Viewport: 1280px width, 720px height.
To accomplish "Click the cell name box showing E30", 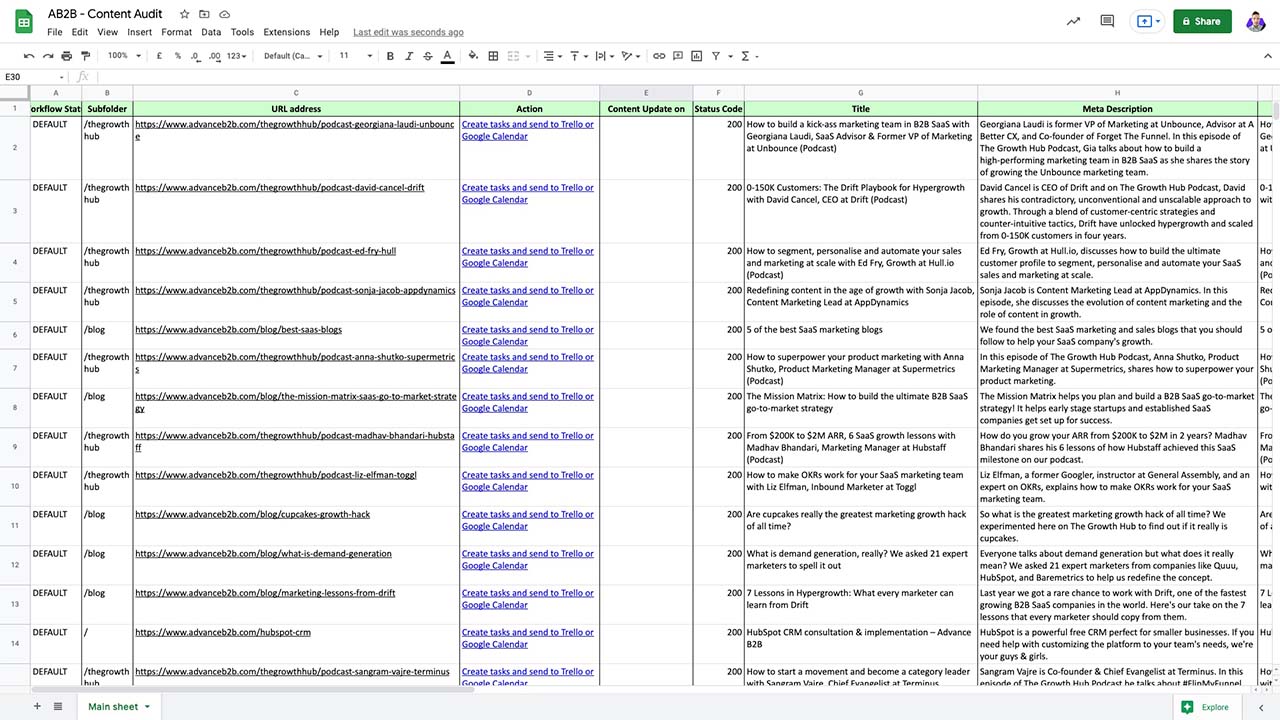I will click(x=30, y=77).
